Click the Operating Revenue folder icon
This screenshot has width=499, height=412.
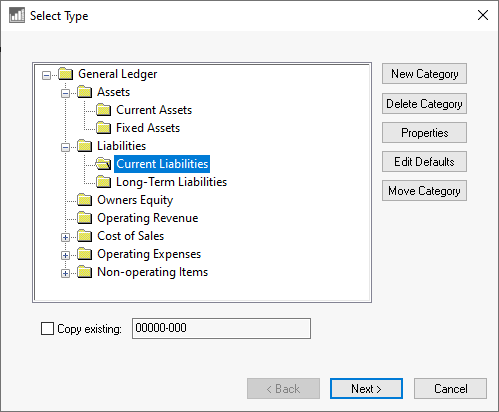click(x=85, y=218)
